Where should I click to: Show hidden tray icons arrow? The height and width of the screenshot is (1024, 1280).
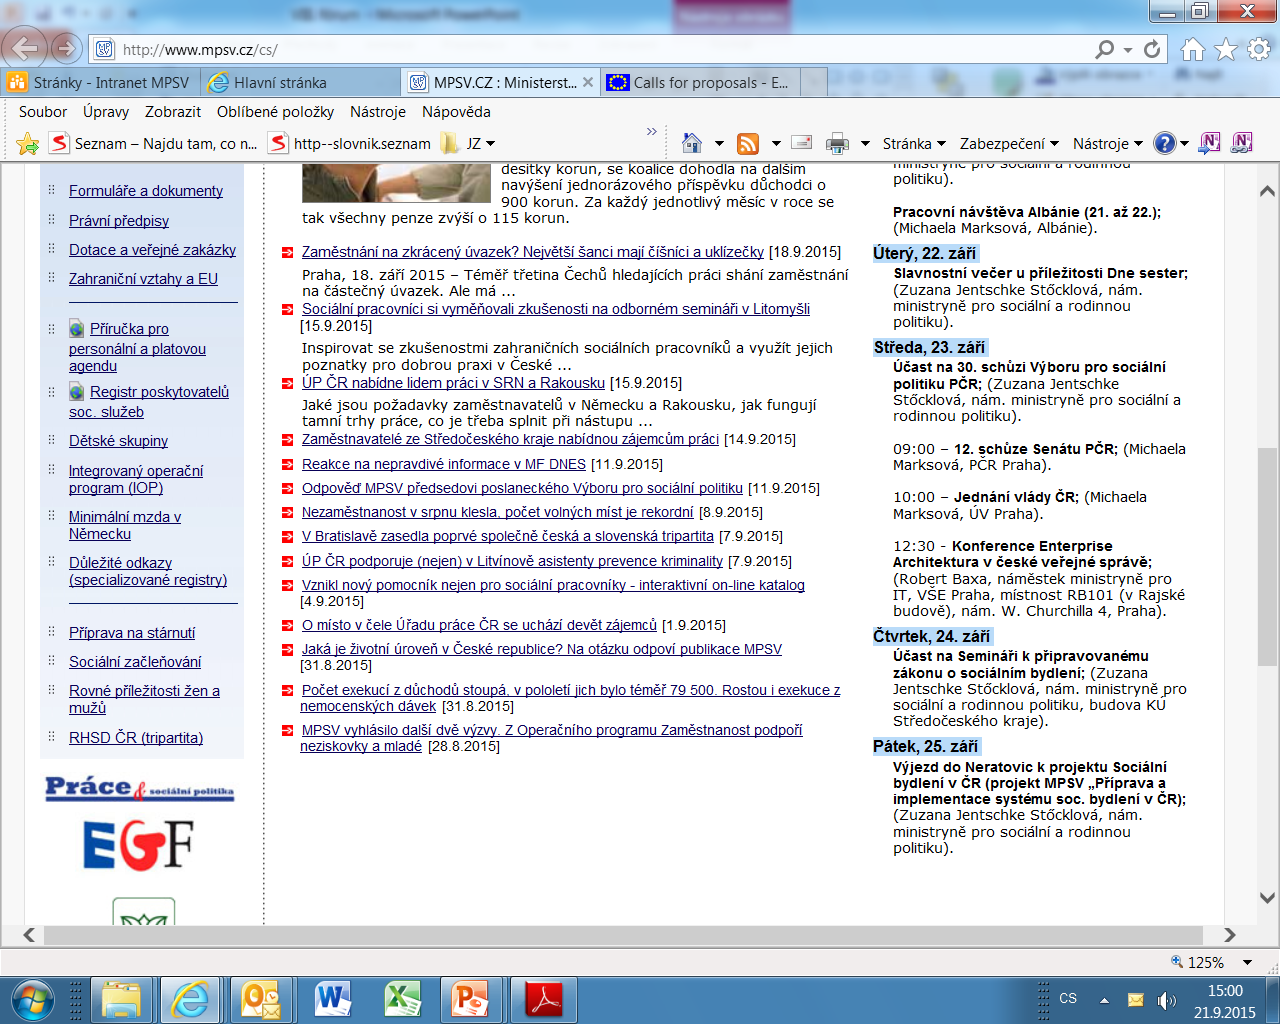pos(1104,1000)
